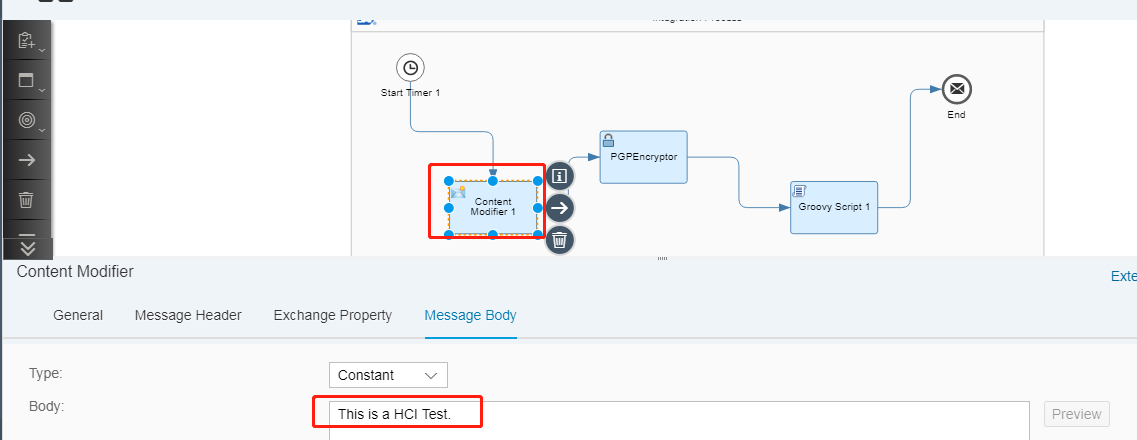Open the Participants palette in the left toolbar
The image size is (1137, 440).
(x=27, y=42)
